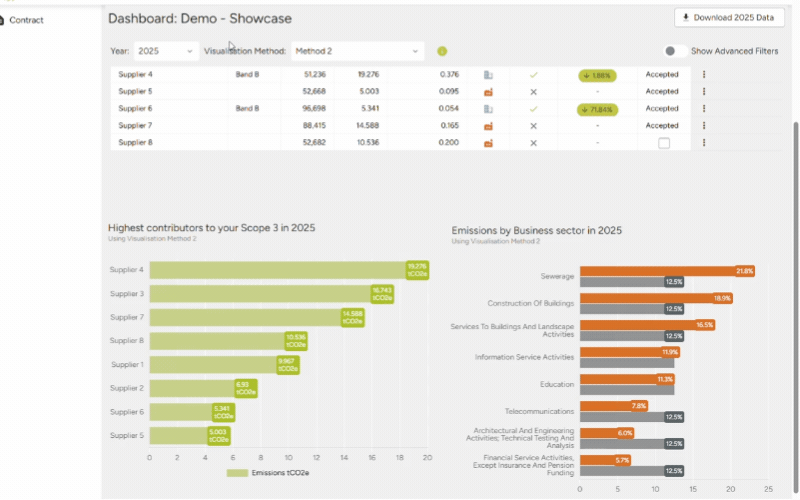
Task: Select the Supplier 8 table name cell
Action: click(135, 142)
